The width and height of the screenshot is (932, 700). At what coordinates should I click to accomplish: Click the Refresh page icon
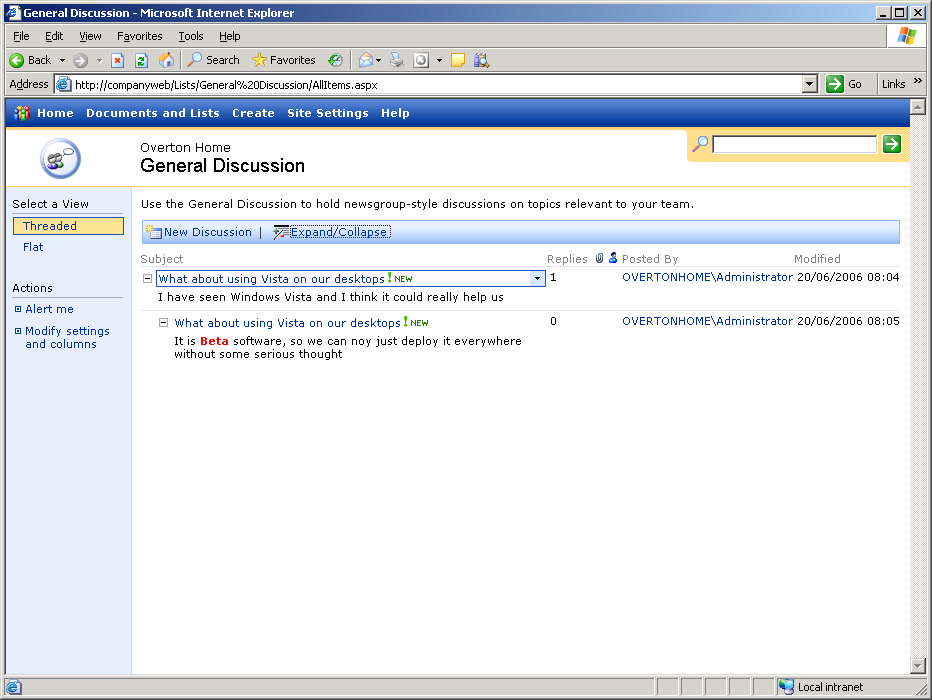141,60
